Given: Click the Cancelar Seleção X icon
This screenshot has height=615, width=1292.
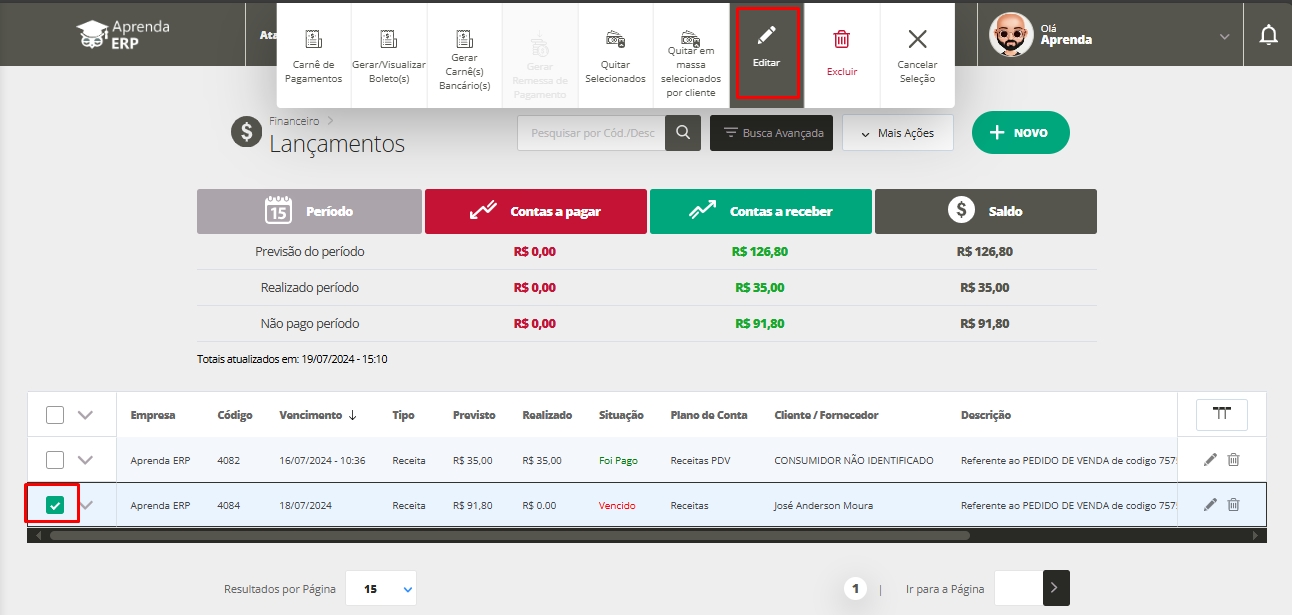Looking at the screenshot, I should click(x=917, y=40).
